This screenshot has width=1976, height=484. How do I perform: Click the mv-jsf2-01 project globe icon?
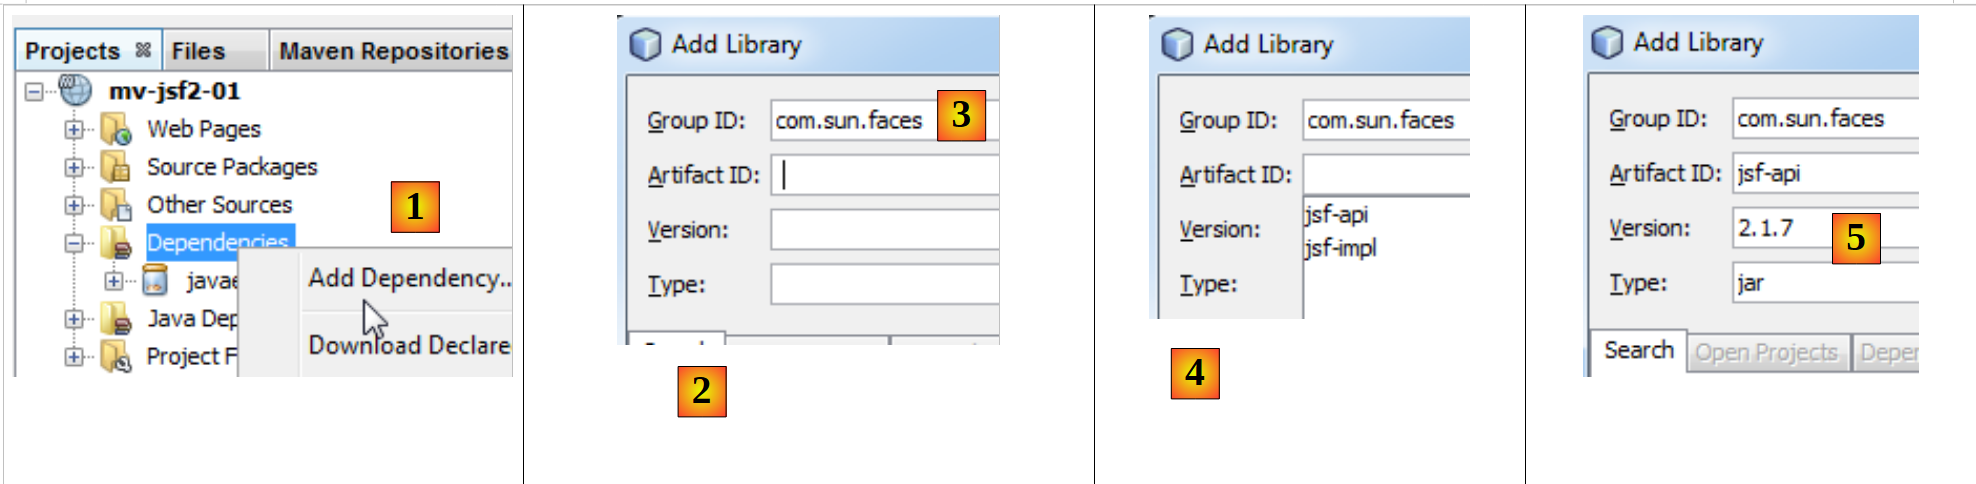click(x=76, y=91)
